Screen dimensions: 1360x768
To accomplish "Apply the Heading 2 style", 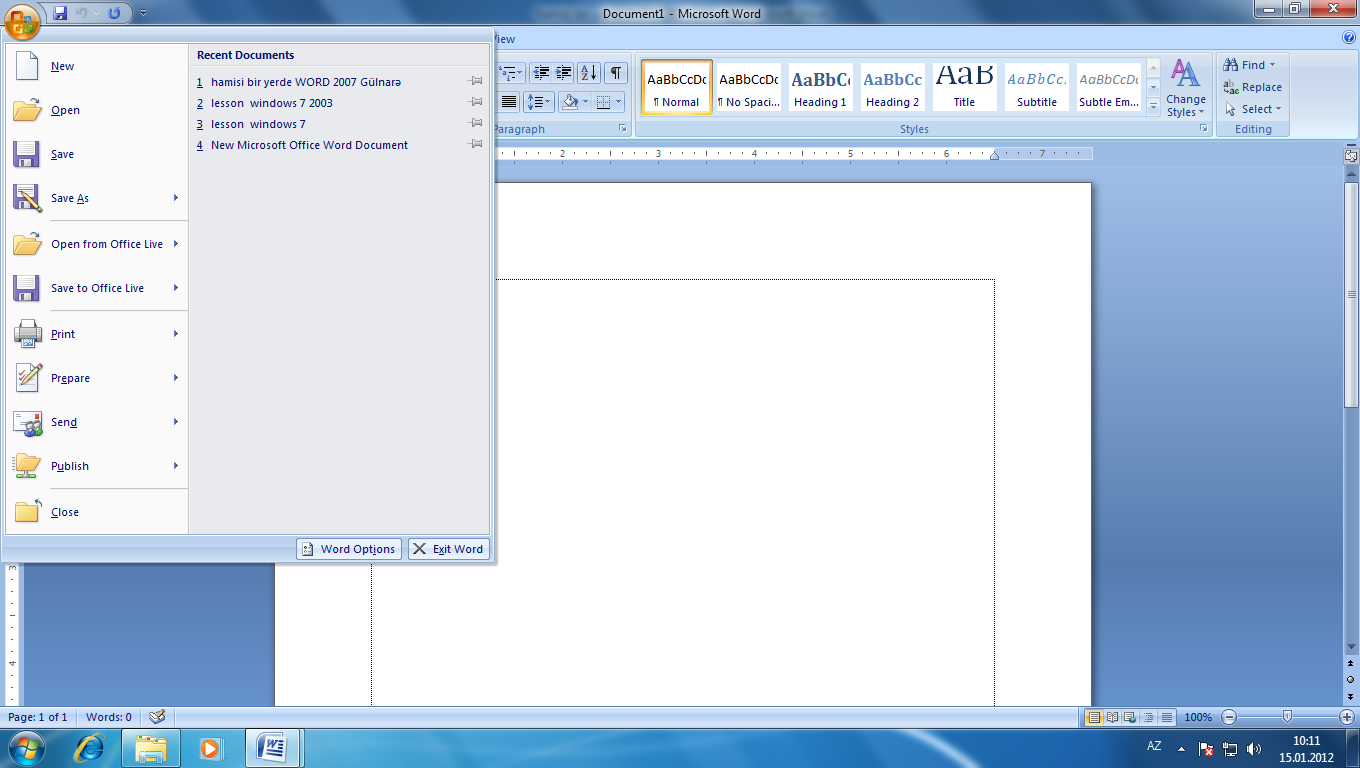I will click(x=893, y=87).
